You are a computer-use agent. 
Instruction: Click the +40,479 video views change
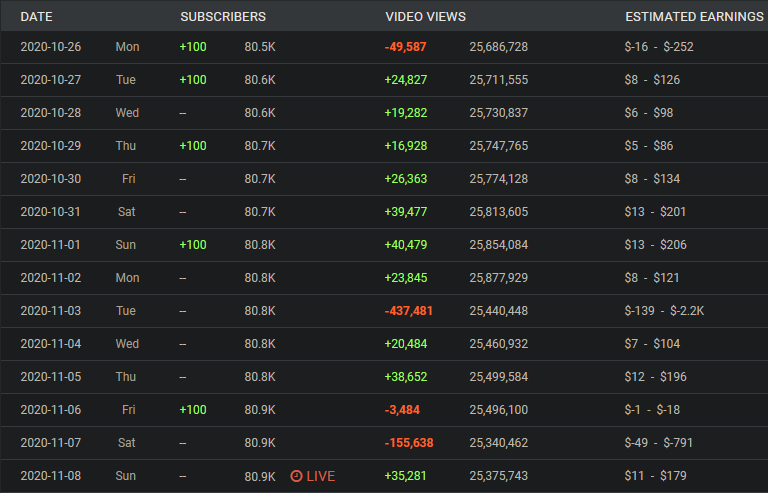406,245
